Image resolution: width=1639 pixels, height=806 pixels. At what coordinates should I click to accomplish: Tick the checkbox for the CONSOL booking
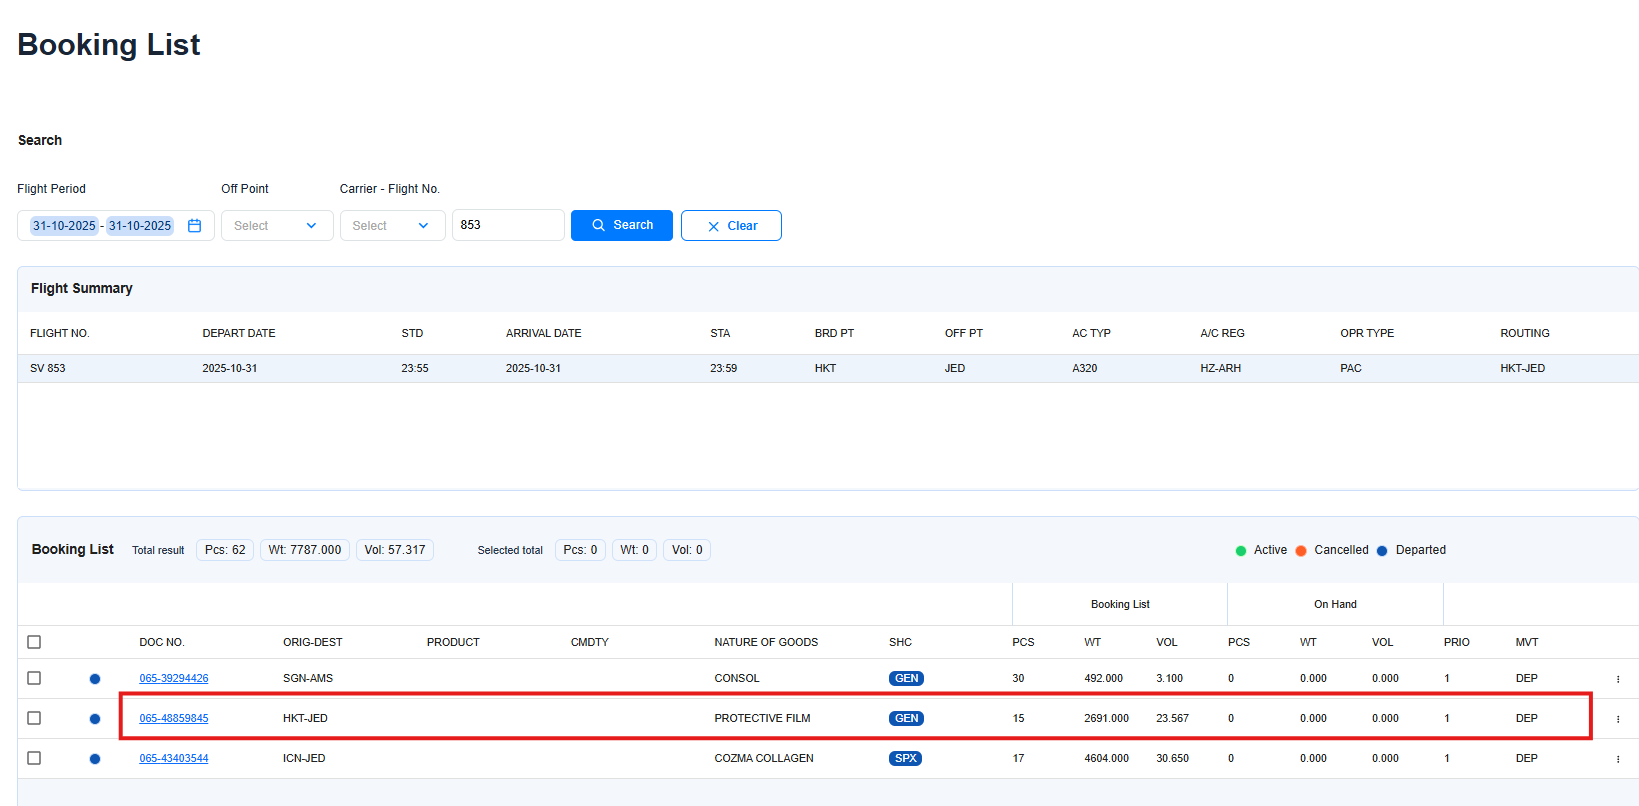coord(34,678)
